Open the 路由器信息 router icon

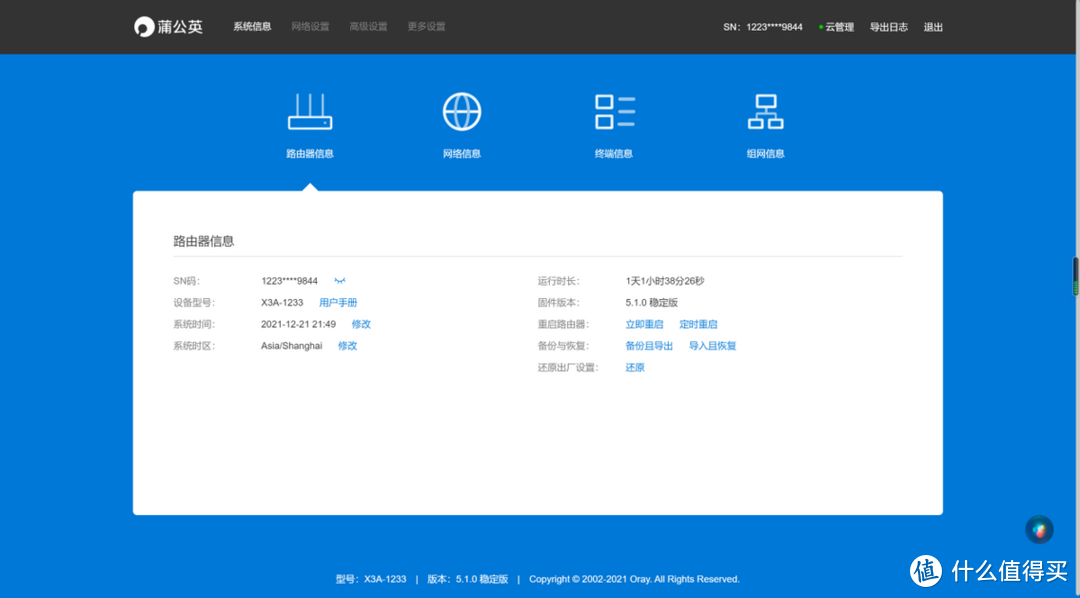[310, 112]
